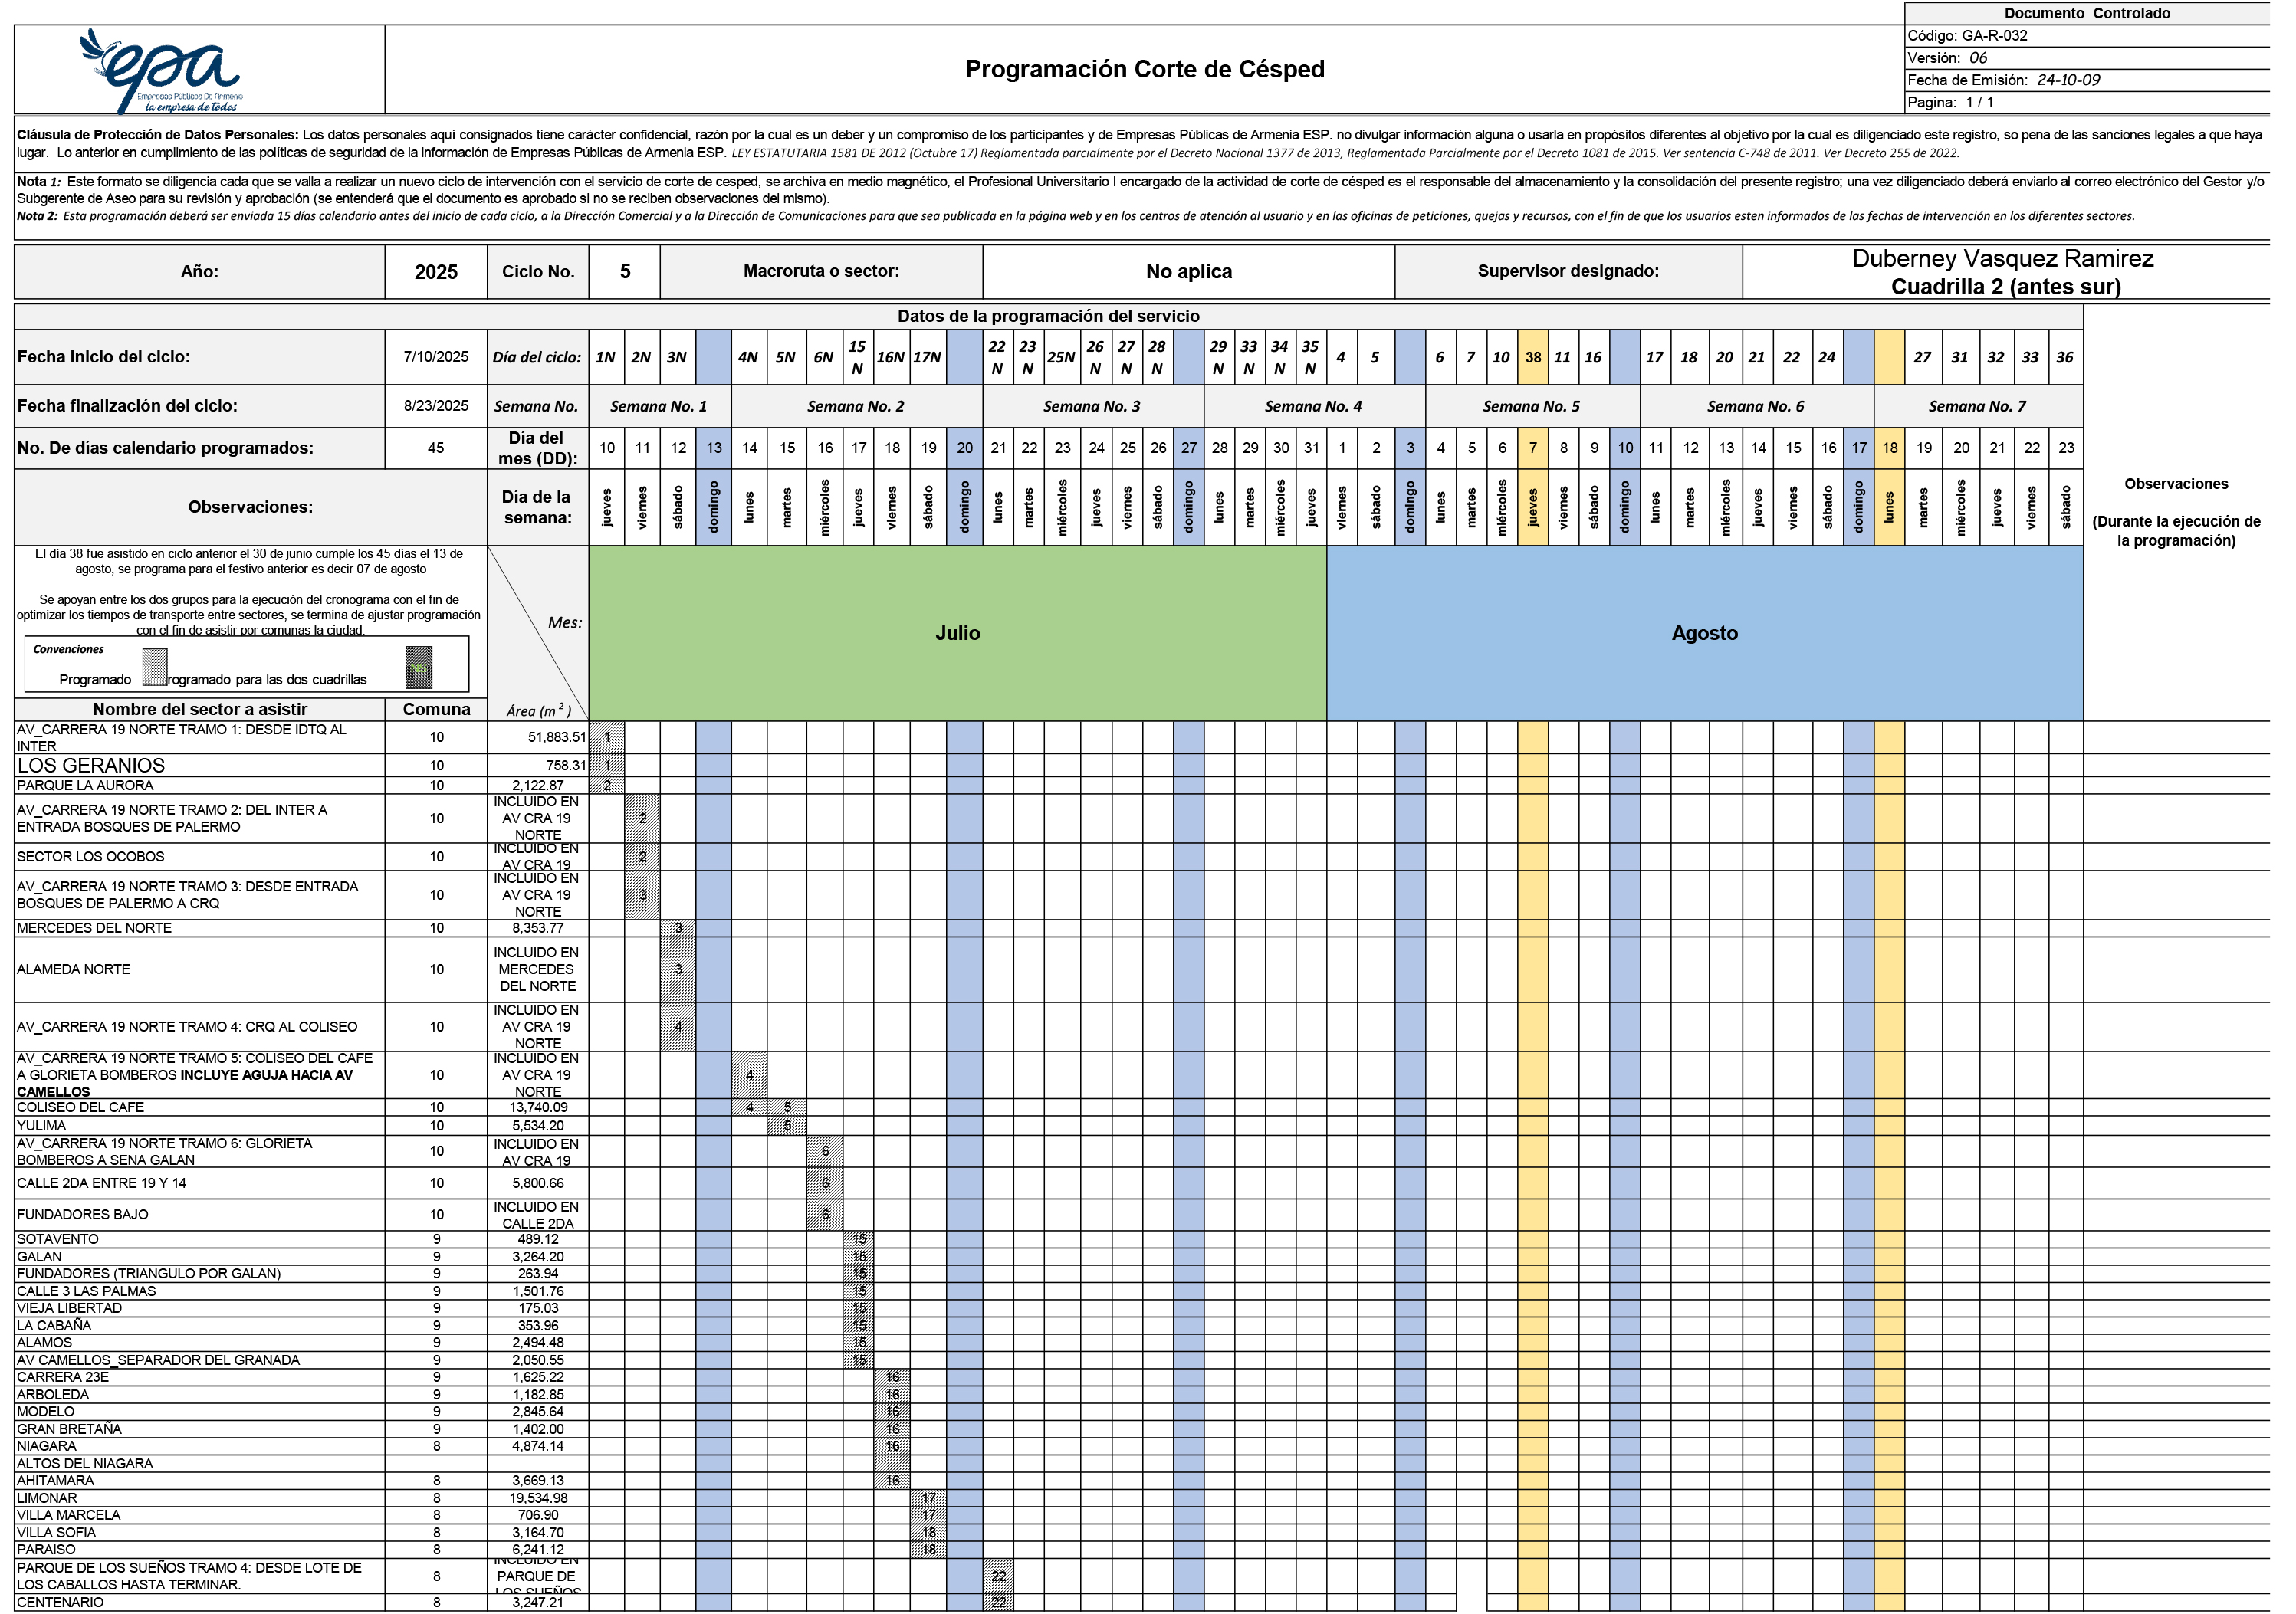2296x1614 pixels.
Task: Click the 'Documento Controlado' header cell
Action: 2086,13
